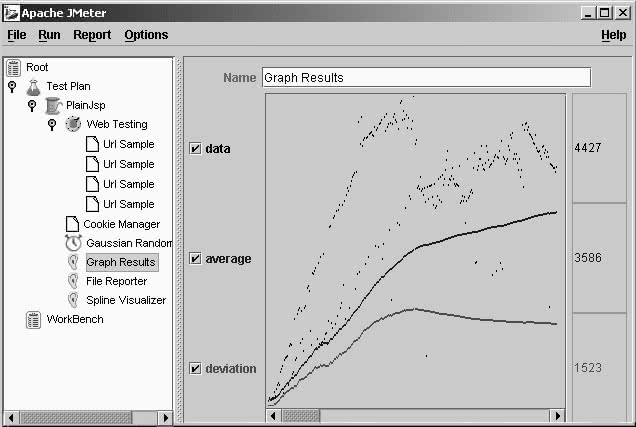Click the Cookie Manager page icon
The height and width of the screenshot is (427, 636).
pos(72,224)
